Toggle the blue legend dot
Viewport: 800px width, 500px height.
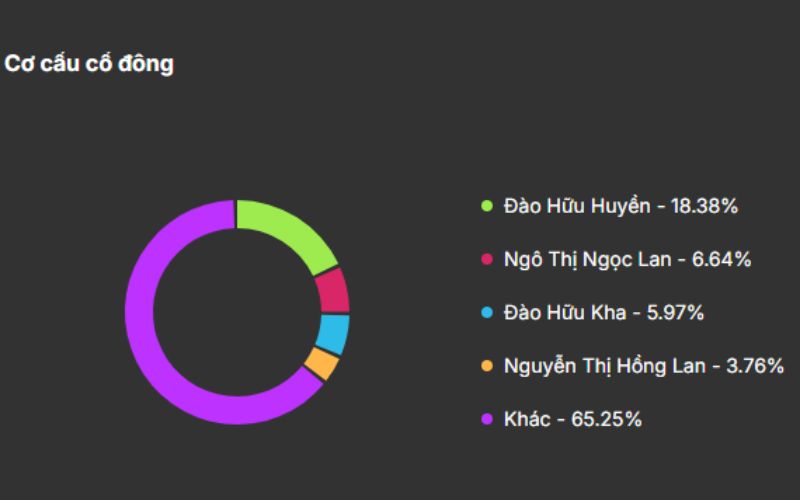point(487,313)
